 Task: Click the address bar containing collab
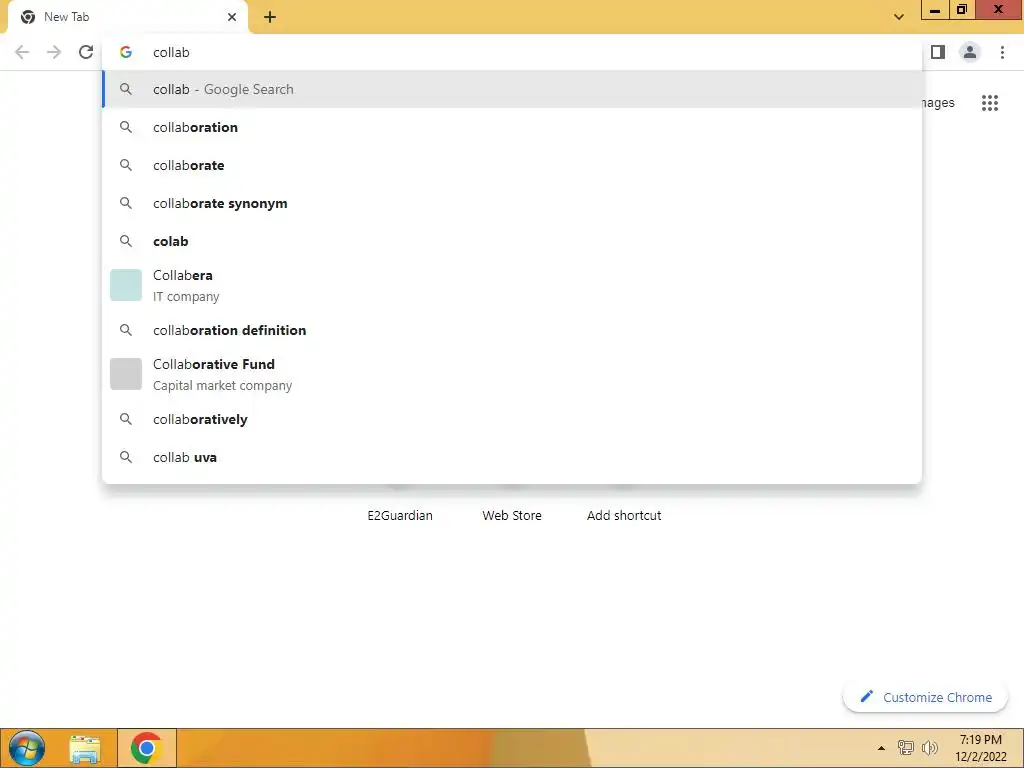[512, 52]
